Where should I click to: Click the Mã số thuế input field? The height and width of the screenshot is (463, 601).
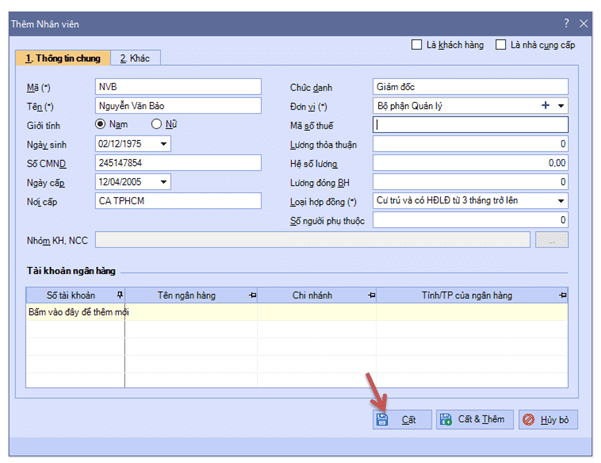pyautogui.click(x=470, y=125)
